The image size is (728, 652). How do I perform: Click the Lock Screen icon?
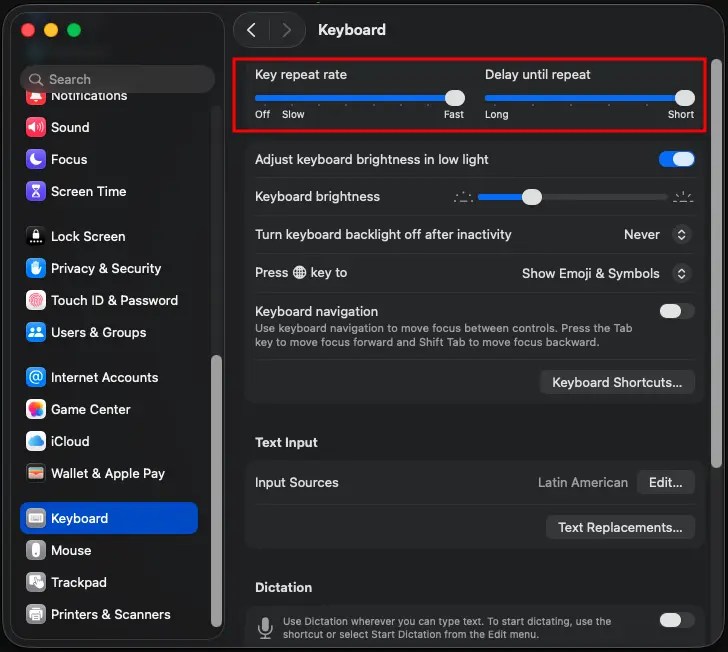click(36, 236)
